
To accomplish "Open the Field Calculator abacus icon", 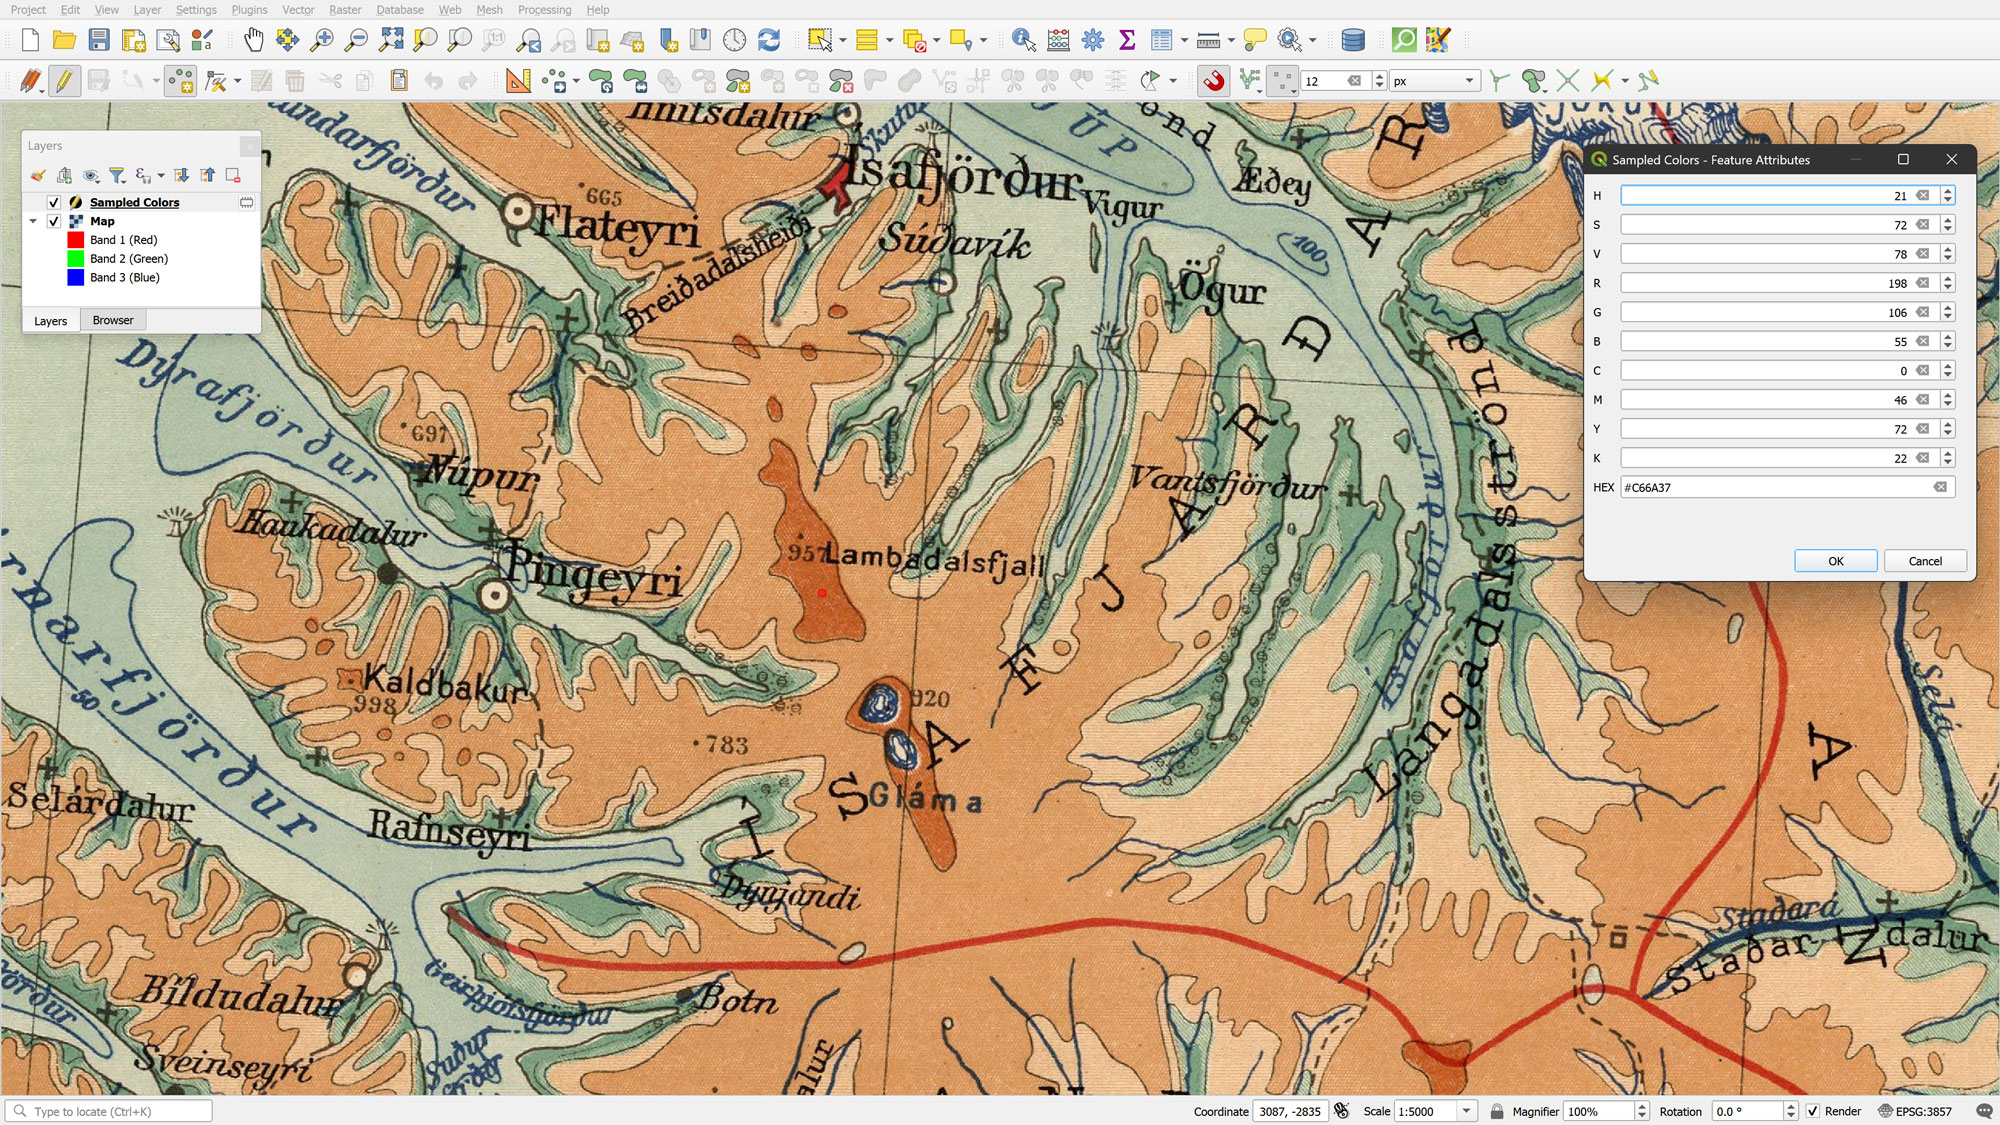I will tap(1058, 40).
